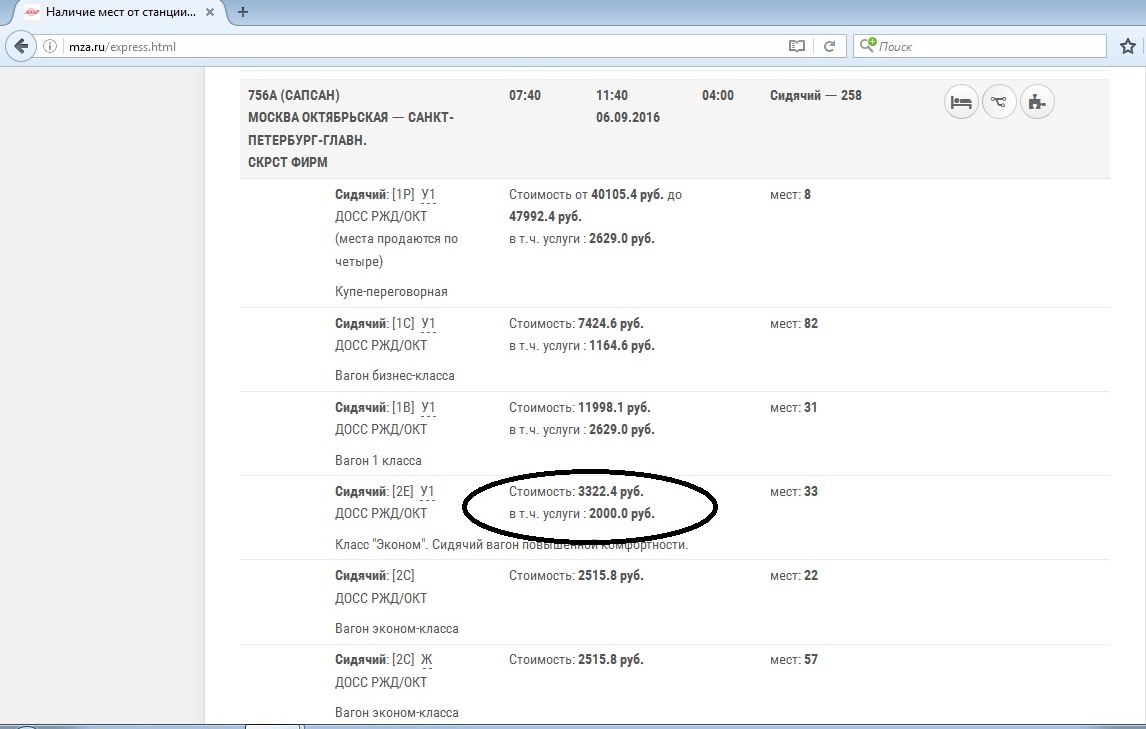Open the У1 link in the 1В row
Screen dimensions: 1146x729
click(428, 408)
